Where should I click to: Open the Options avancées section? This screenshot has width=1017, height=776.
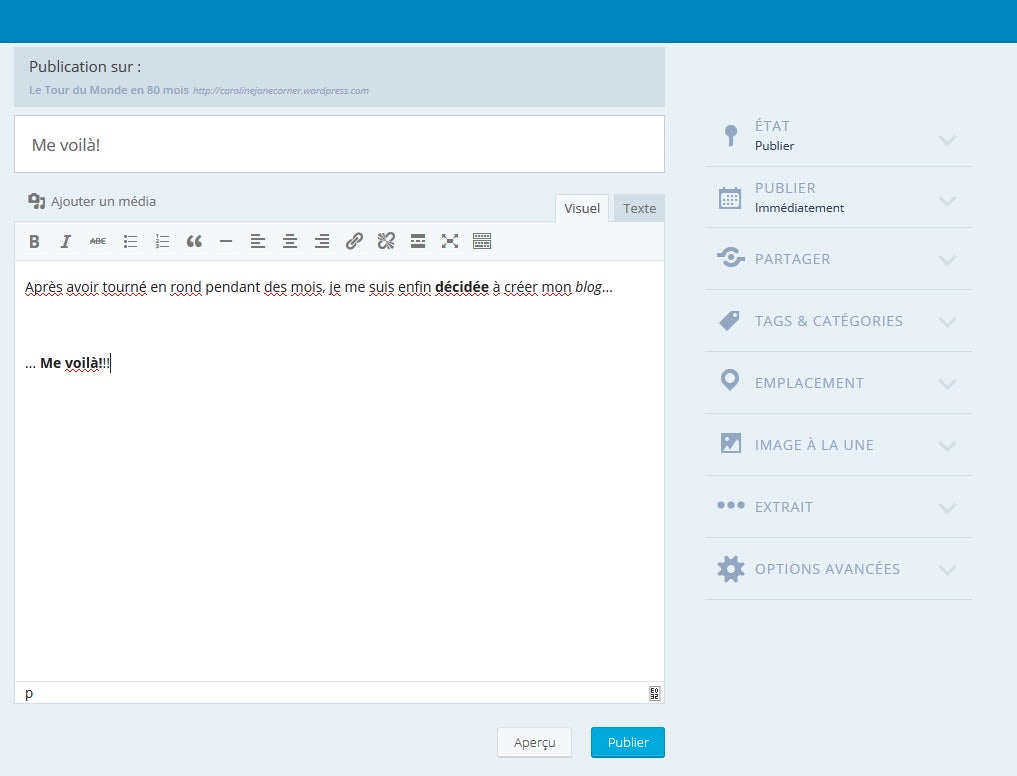[x=838, y=569]
